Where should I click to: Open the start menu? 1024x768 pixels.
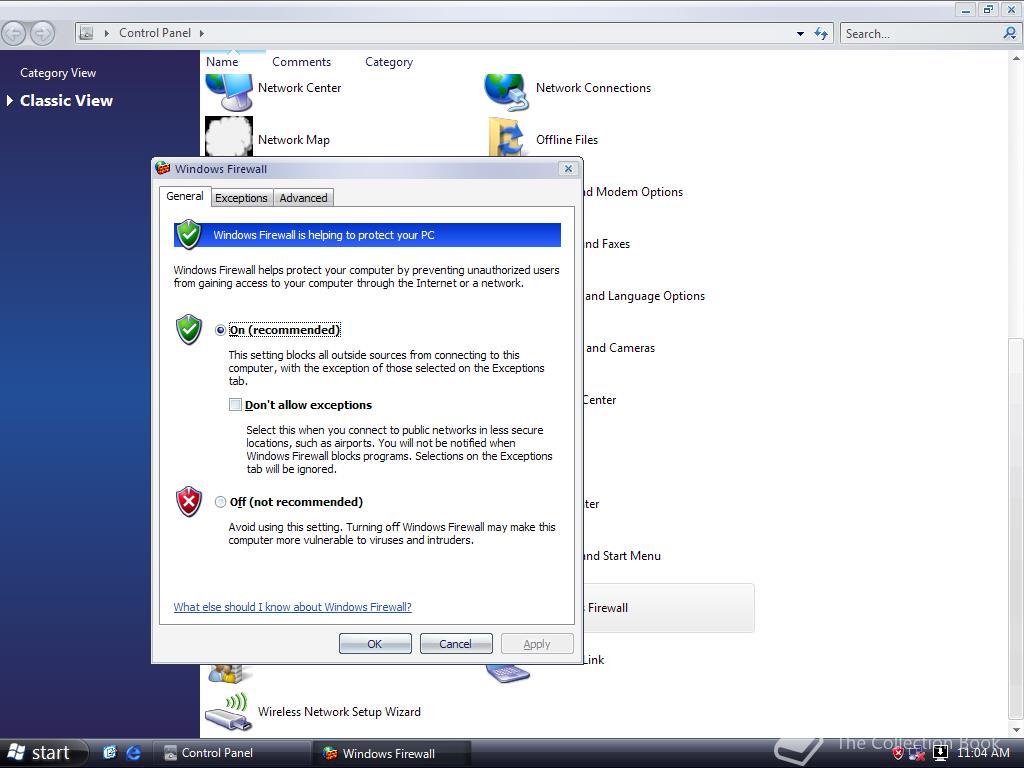(x=43, y=753)
